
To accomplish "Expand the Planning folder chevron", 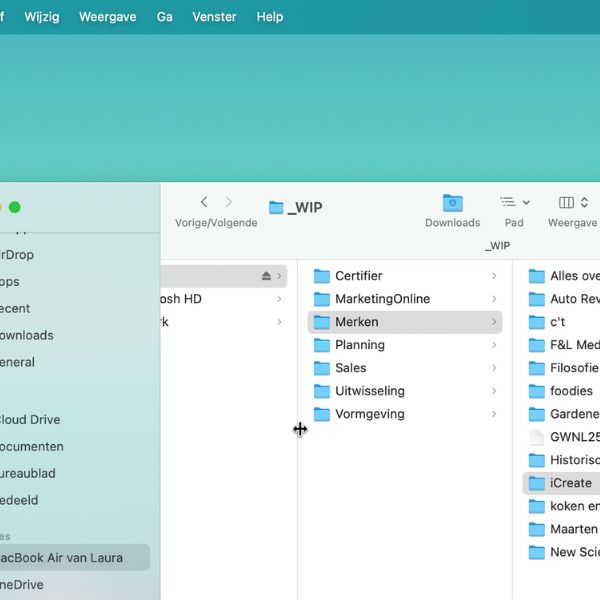I will [x=494, y=345].
